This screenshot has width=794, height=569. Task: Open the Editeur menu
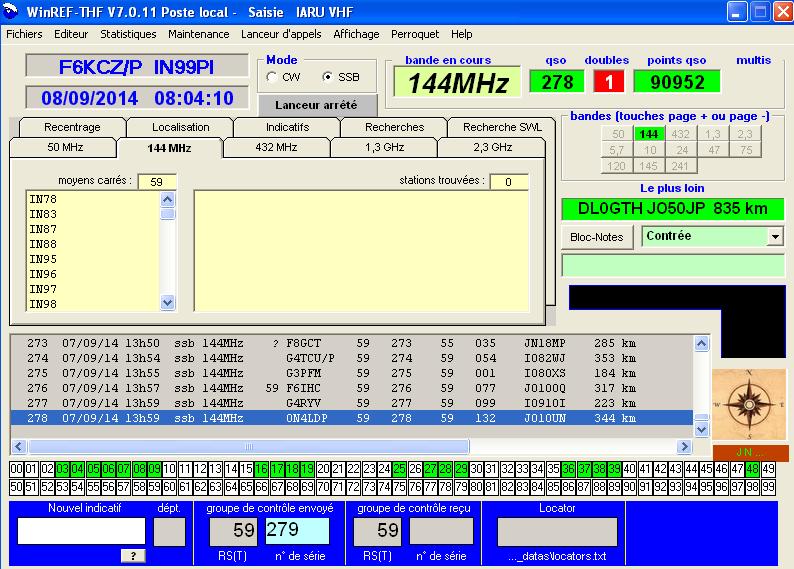(x=71, y=34)
